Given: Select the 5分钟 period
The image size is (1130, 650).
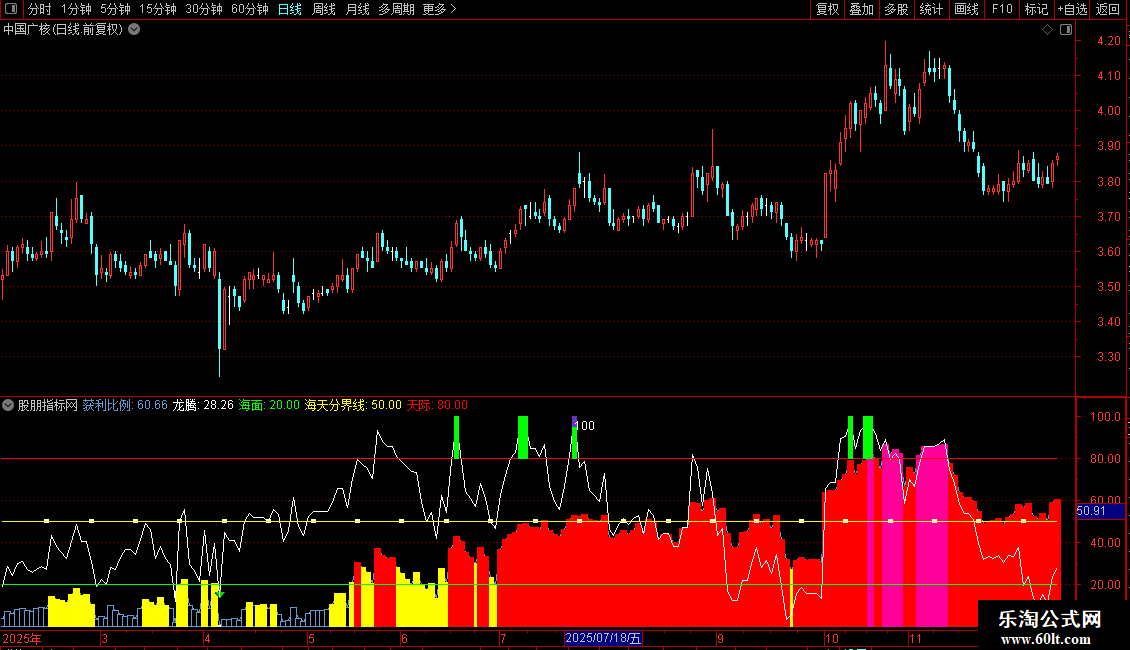Looking at the screenshot, I should coord(115,9).
